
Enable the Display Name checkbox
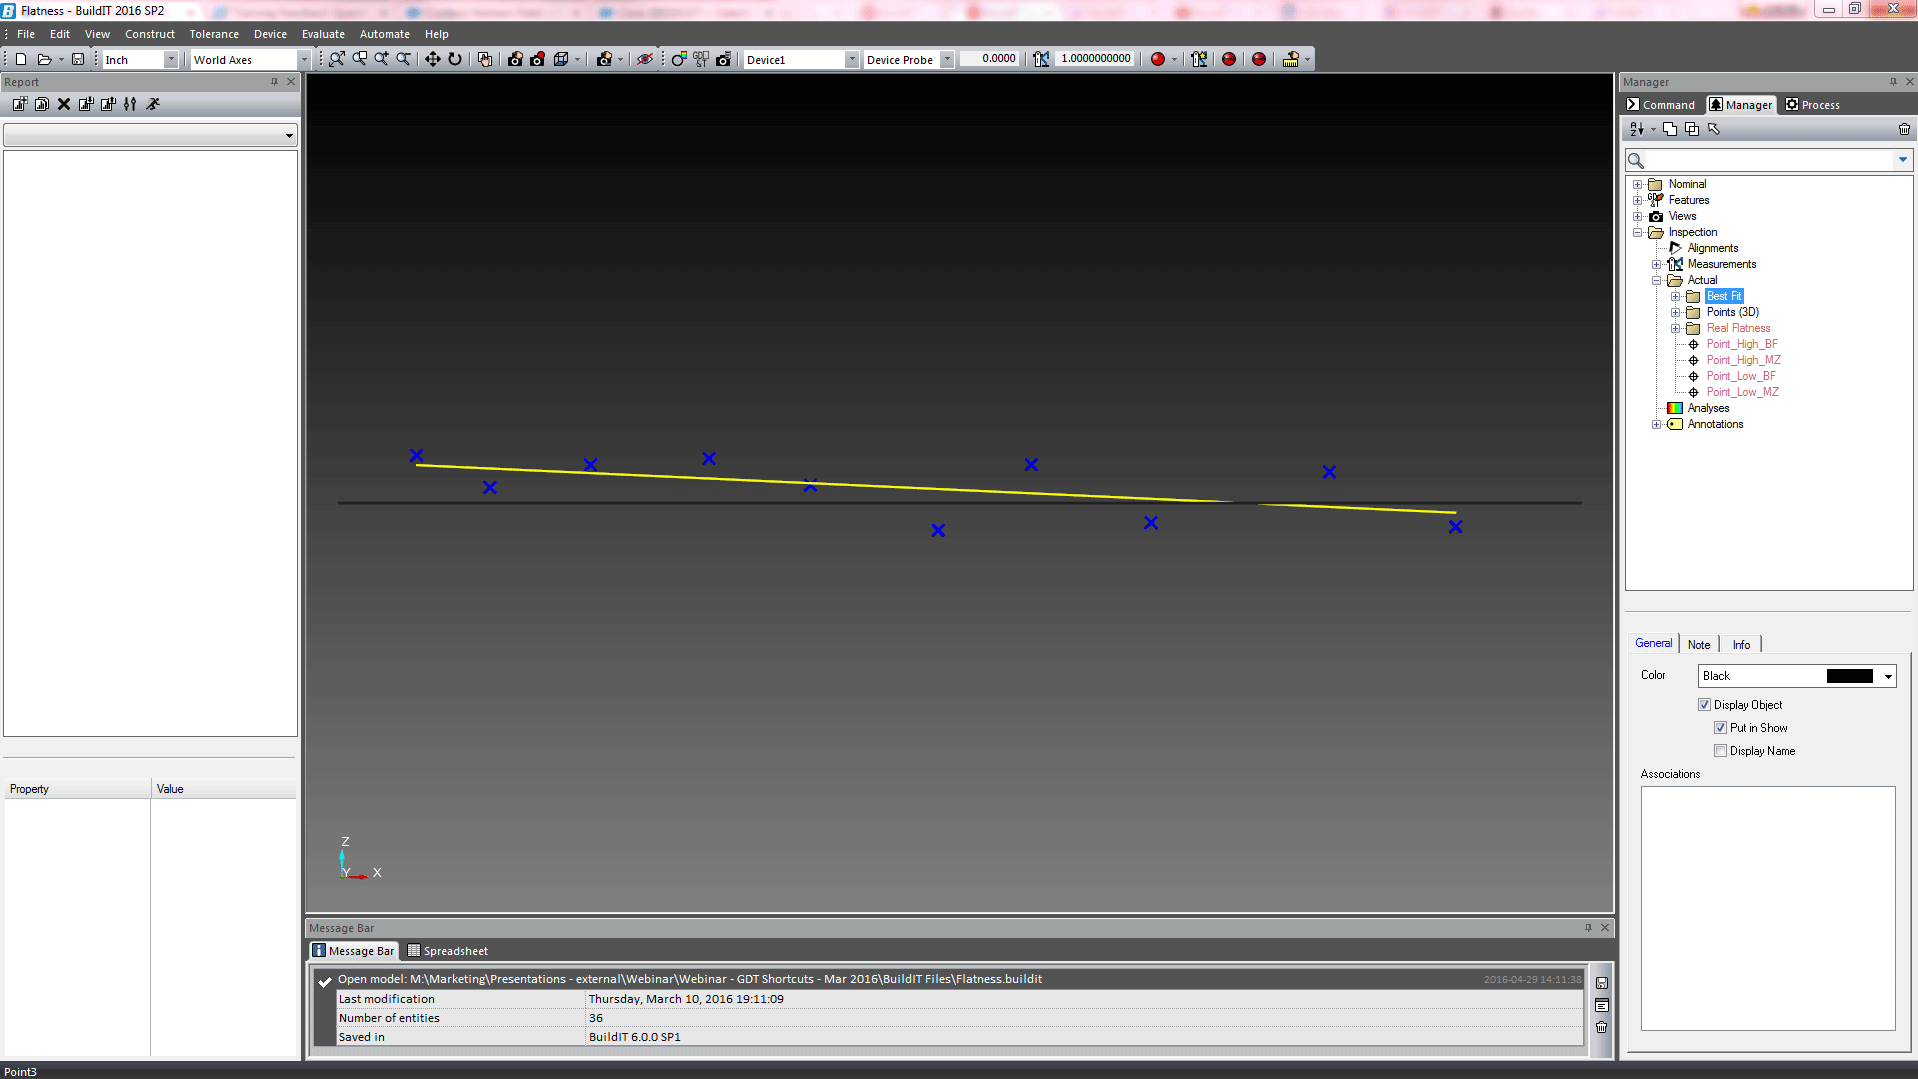pos(1721,751)
